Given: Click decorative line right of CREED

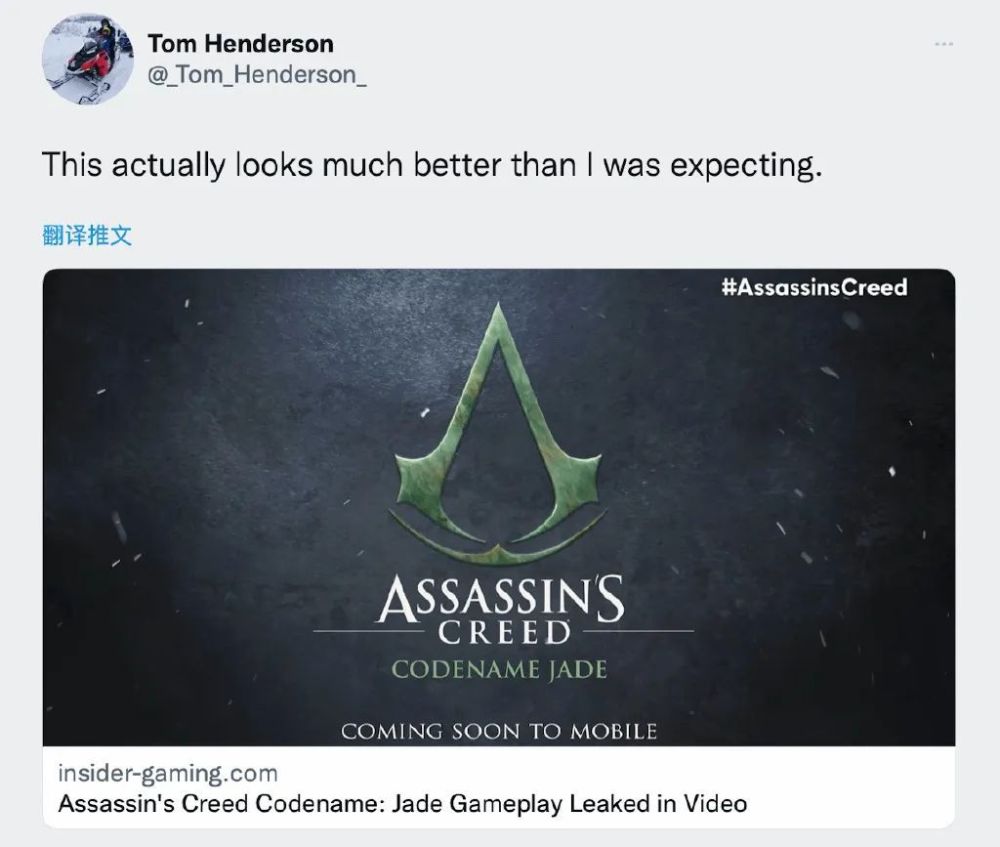Looking at the screenshot, I should 638,631.
